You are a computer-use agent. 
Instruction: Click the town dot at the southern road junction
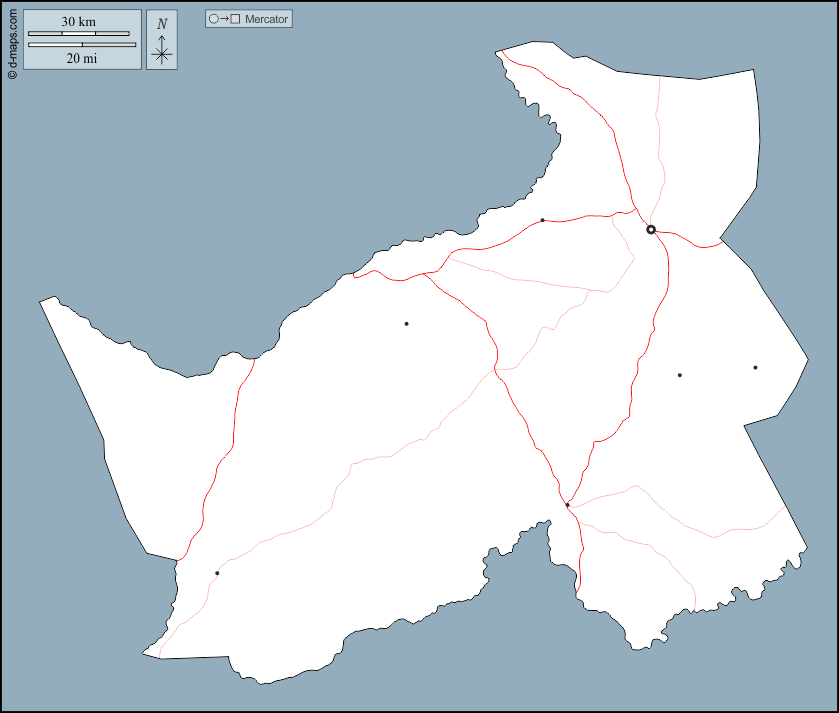(567, 505)
